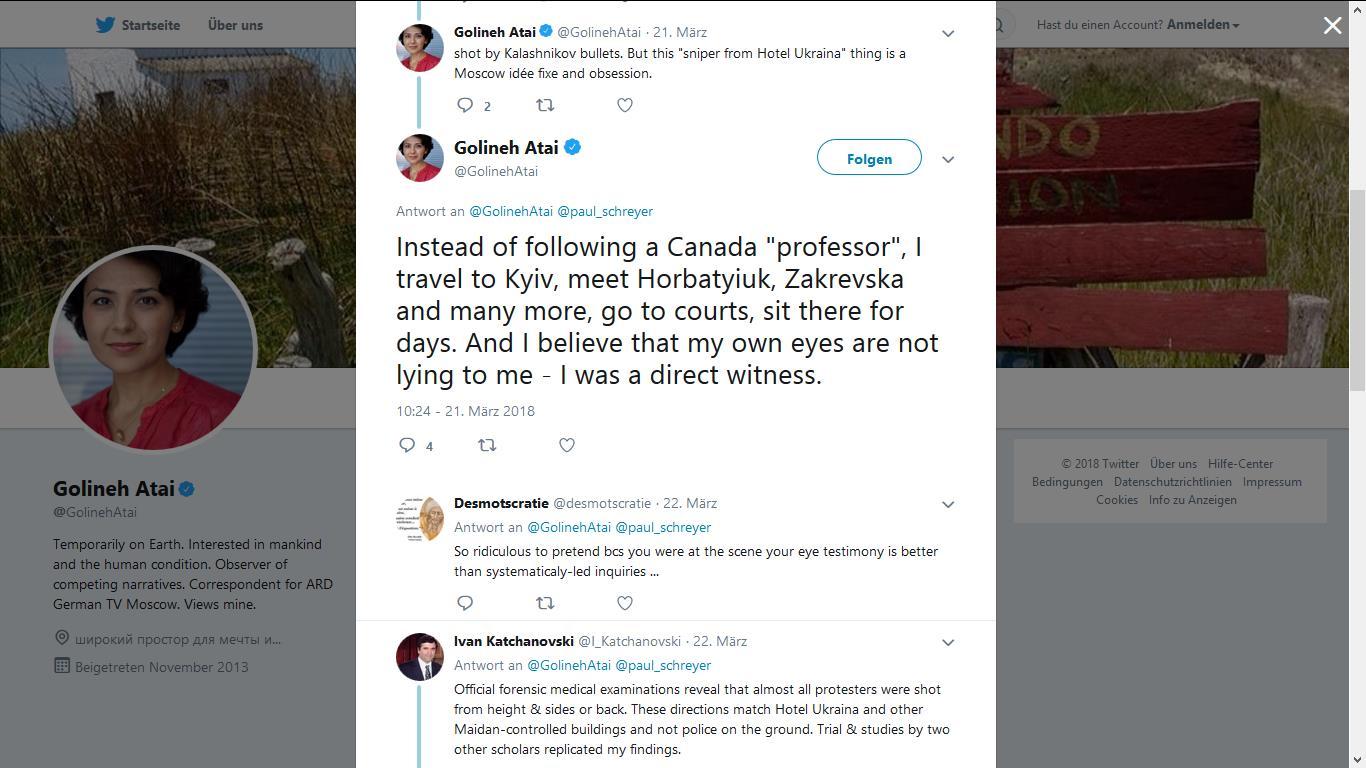Open the Anmelden login dropdown
The image size is (1366, 768).
tap(1203, 25)
